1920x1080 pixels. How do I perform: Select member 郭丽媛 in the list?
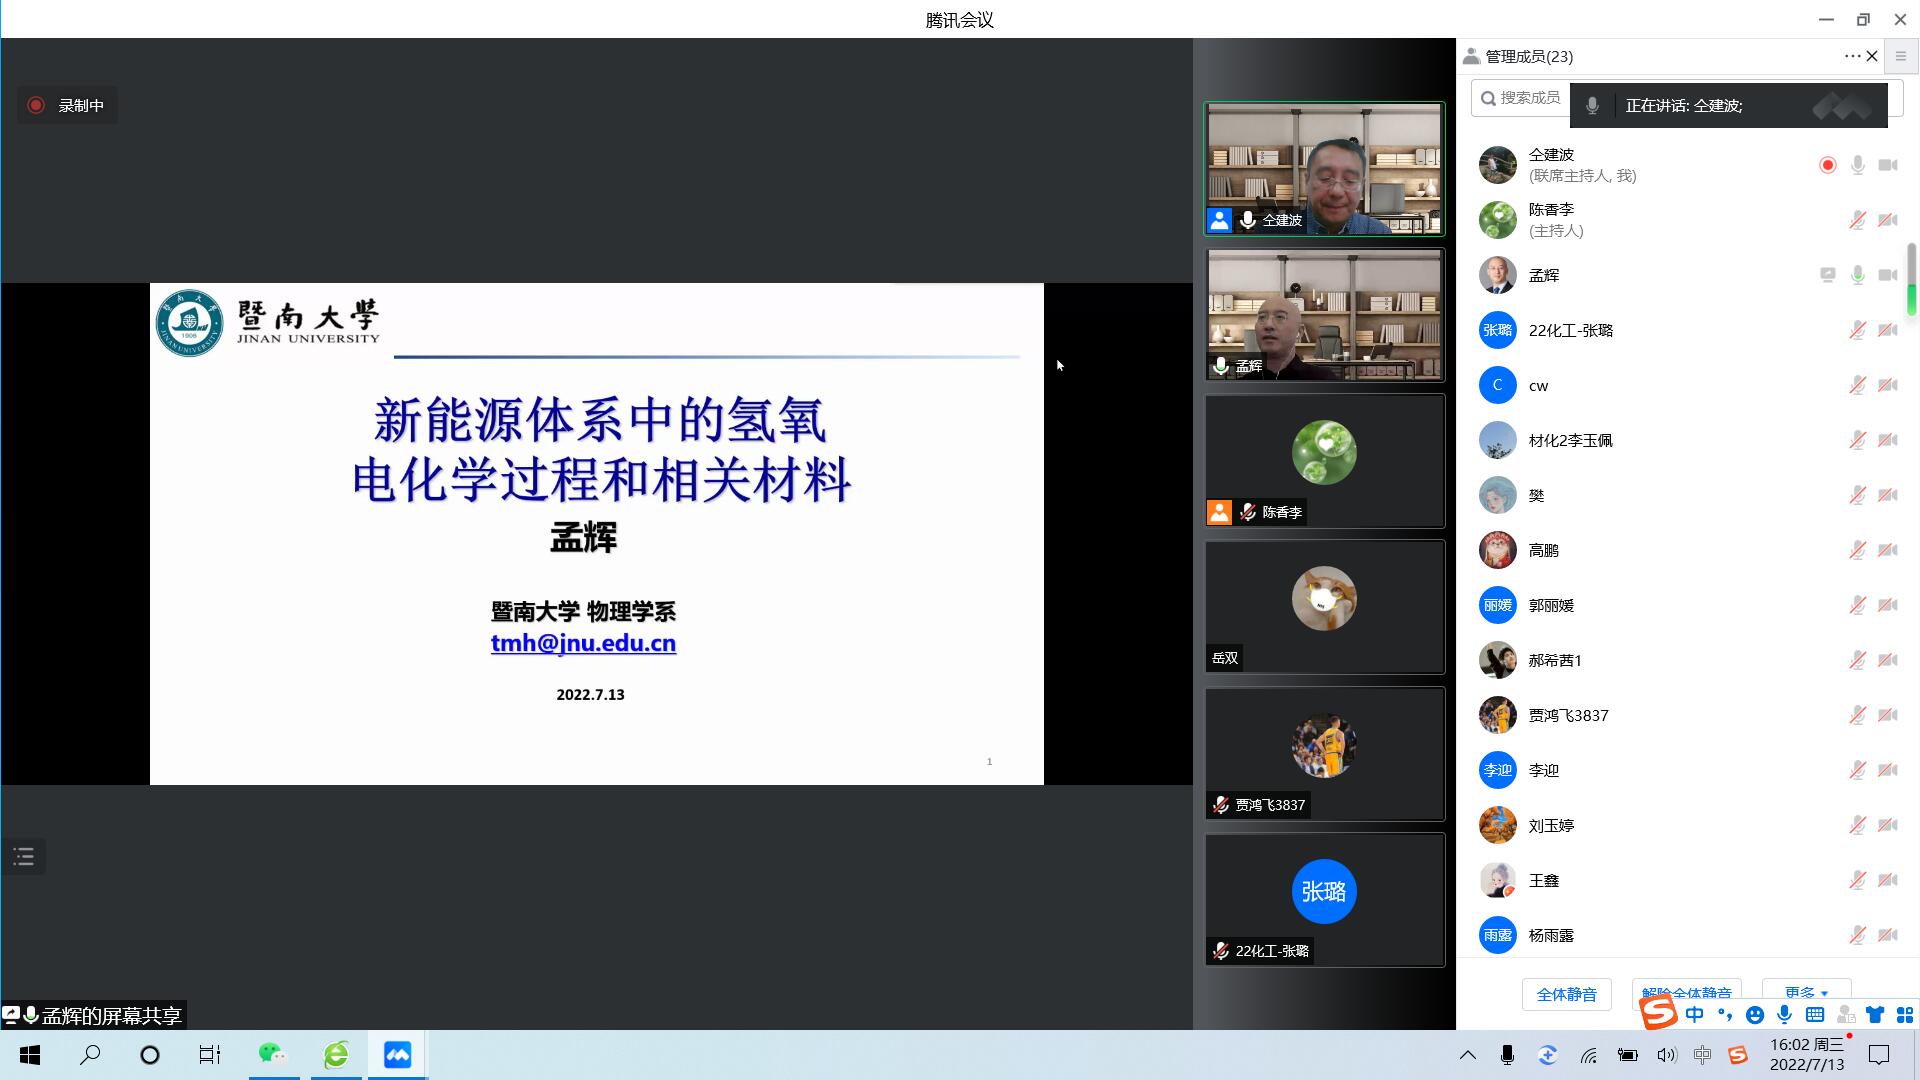click(1551, 605)
